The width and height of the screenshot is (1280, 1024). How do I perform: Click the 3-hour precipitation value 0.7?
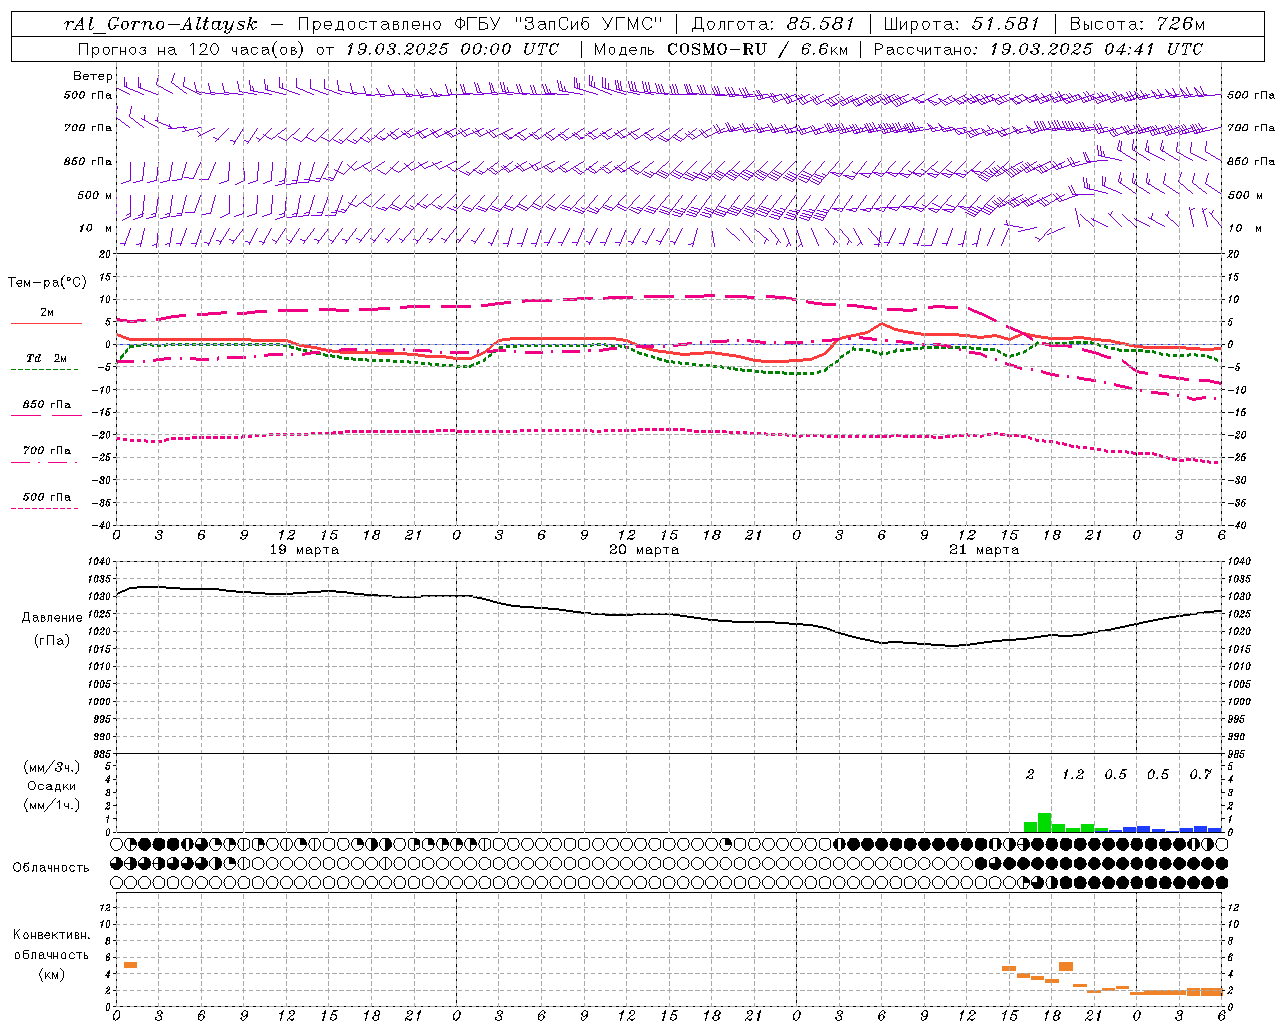click(1201, 774)
